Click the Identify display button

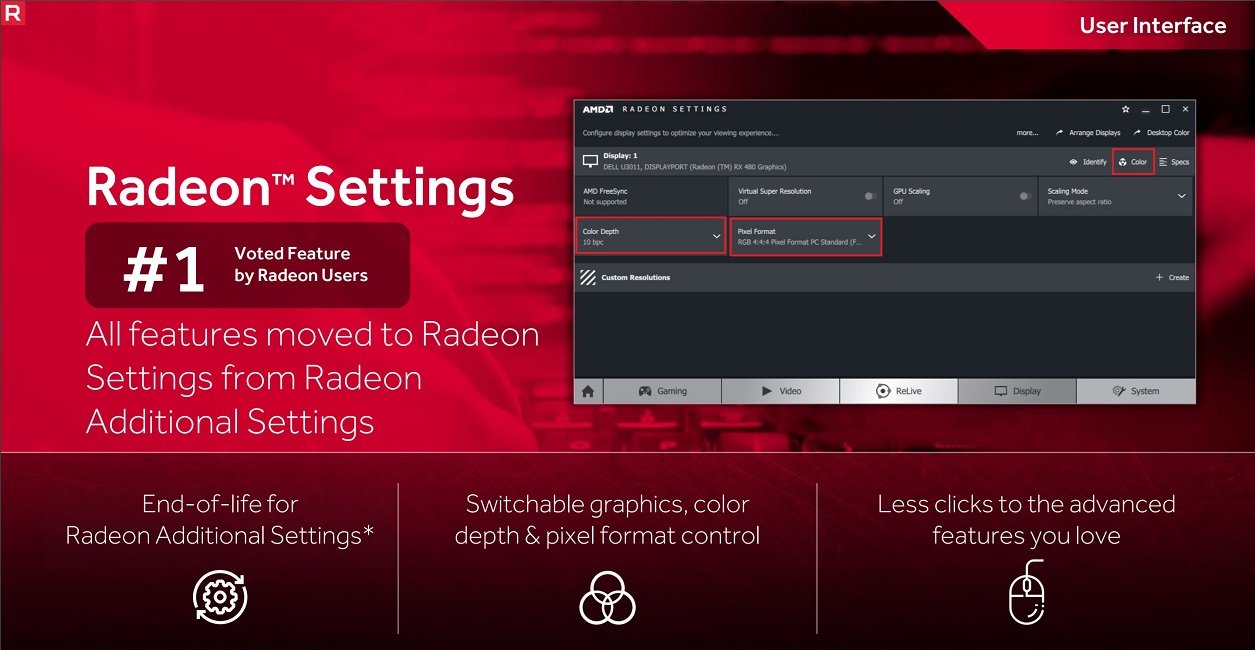[x=1088, y=162]
